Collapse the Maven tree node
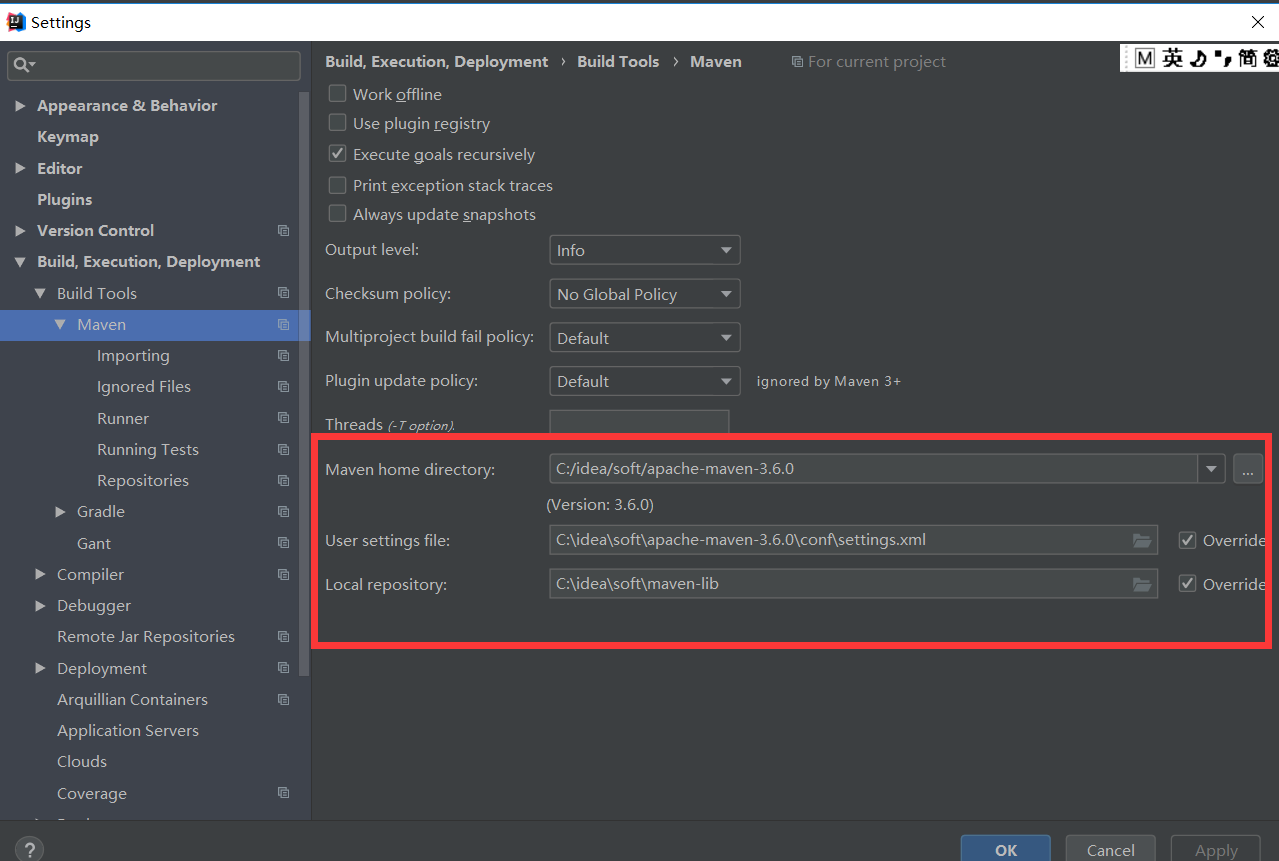Viewport: 1279px width, 861px height. [60, 325]
